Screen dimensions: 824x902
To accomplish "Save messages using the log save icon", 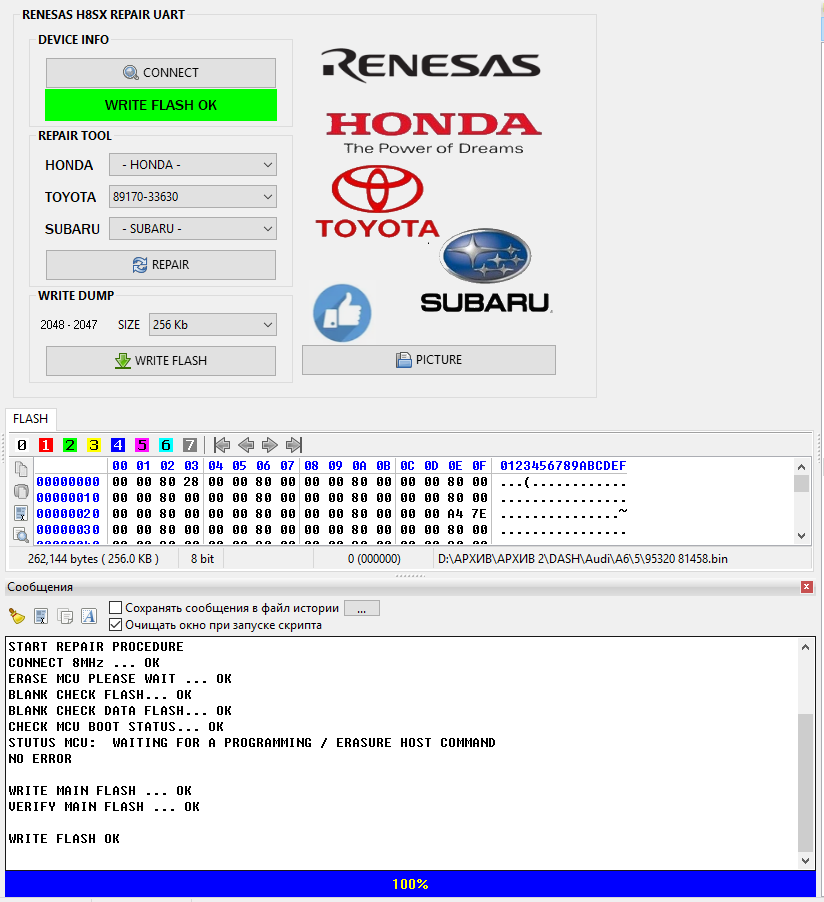I will pos(41,616).
